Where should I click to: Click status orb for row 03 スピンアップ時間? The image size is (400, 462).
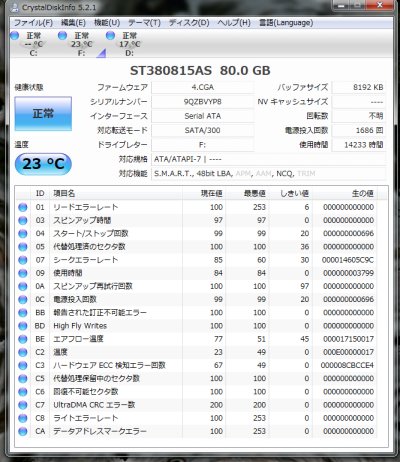point(23,220)
